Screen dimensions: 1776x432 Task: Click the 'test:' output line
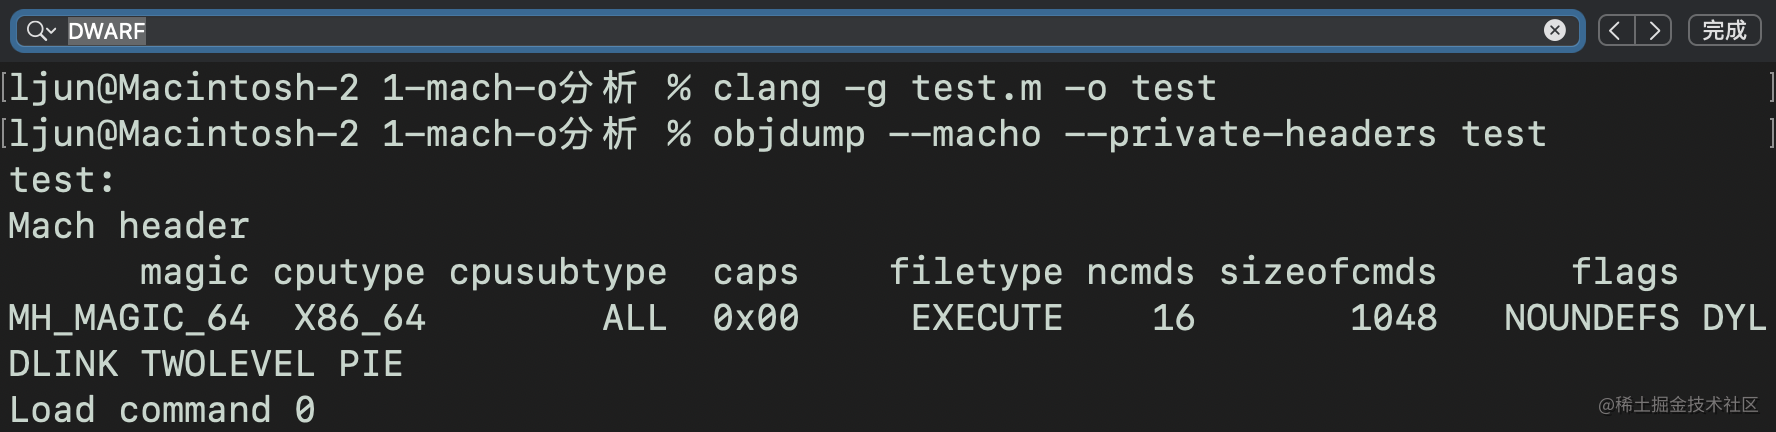pyautogui.click(x=62, y=180)
